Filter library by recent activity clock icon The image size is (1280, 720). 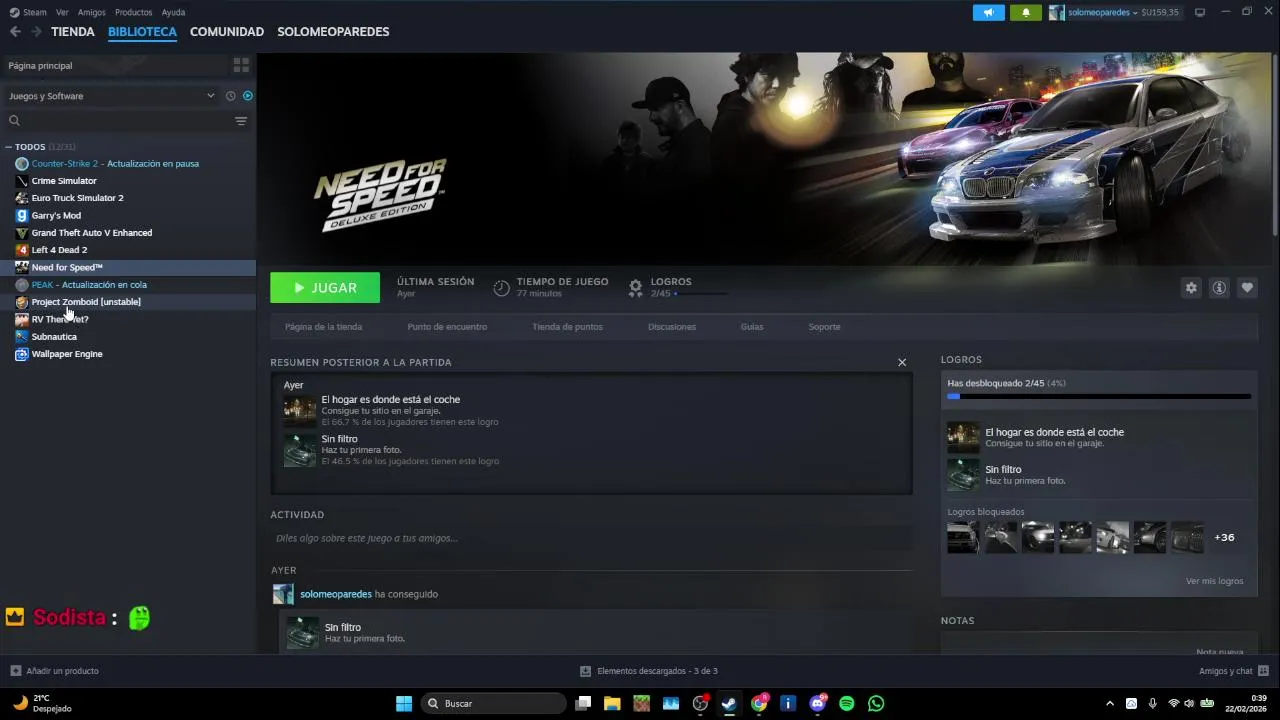[230, 96]
